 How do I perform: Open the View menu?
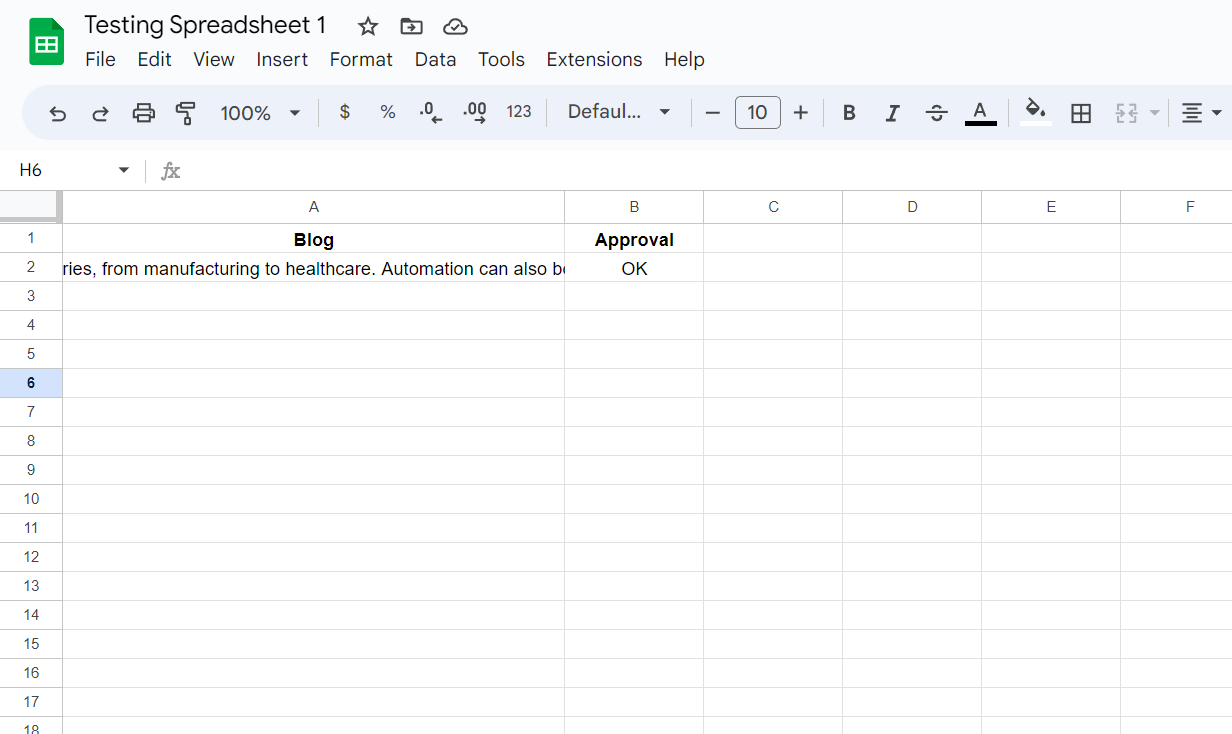214,60
